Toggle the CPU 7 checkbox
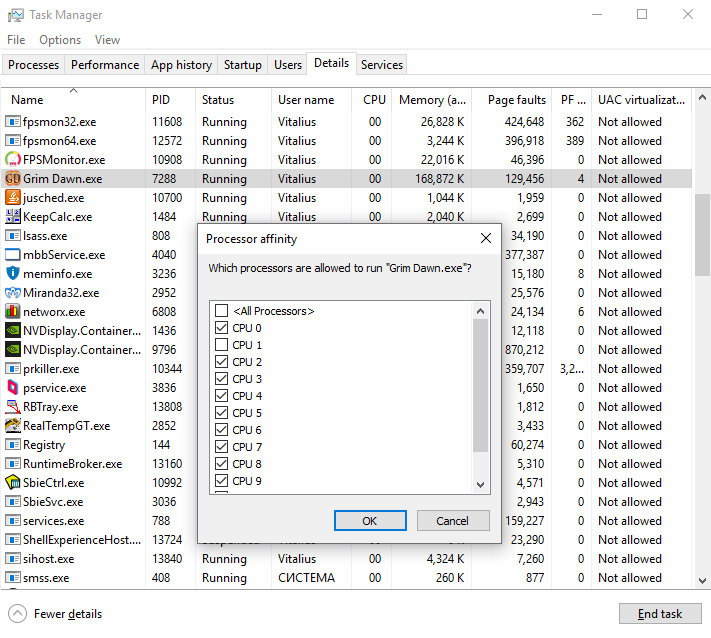This screenshot has height=638, width=711. 221,447
